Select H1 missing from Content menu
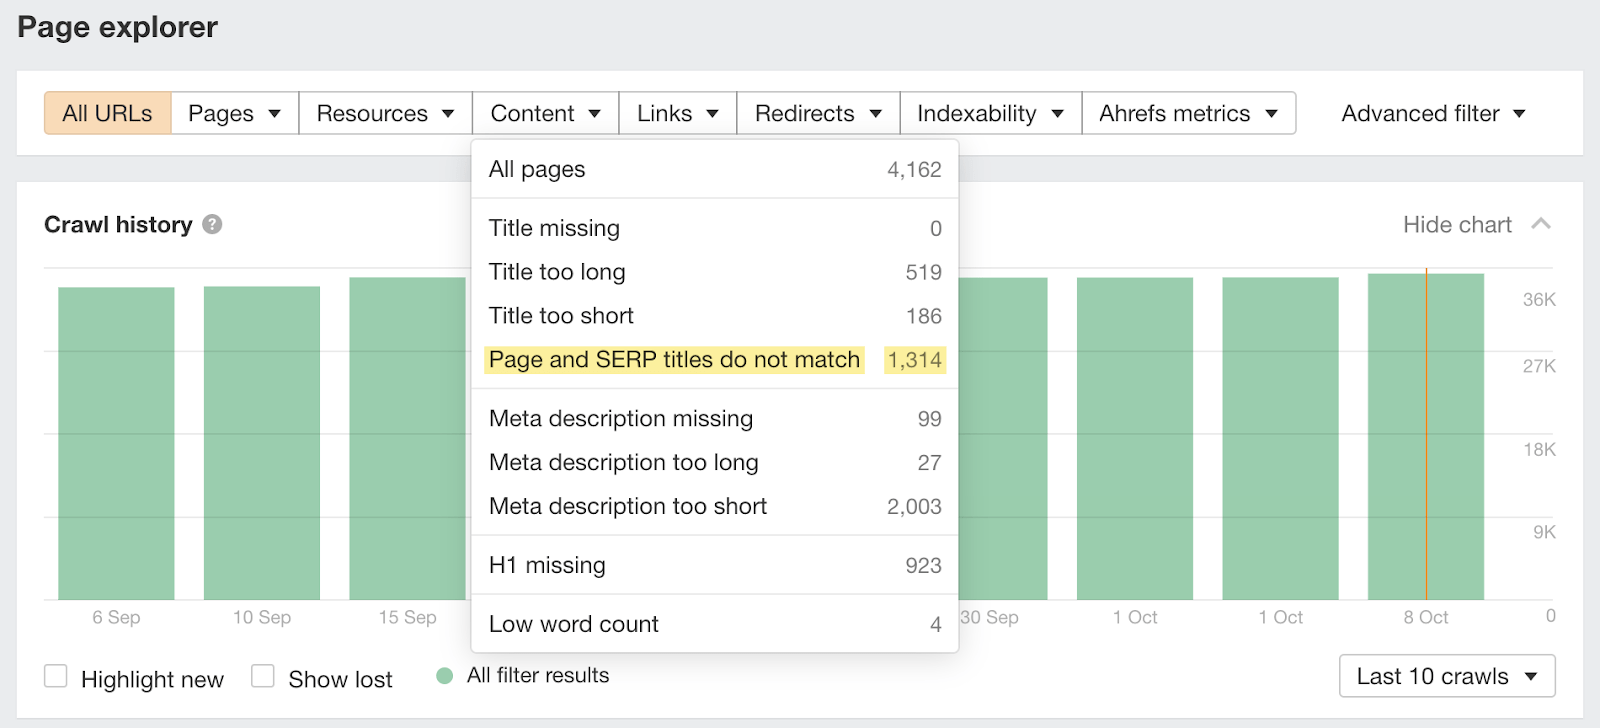 point(547,566)
